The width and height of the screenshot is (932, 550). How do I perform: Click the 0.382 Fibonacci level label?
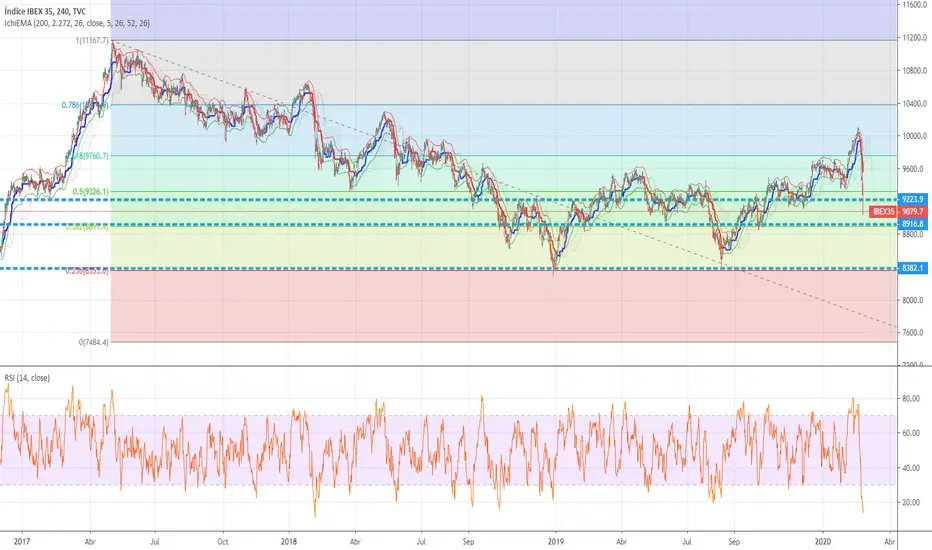click(87, 227)
